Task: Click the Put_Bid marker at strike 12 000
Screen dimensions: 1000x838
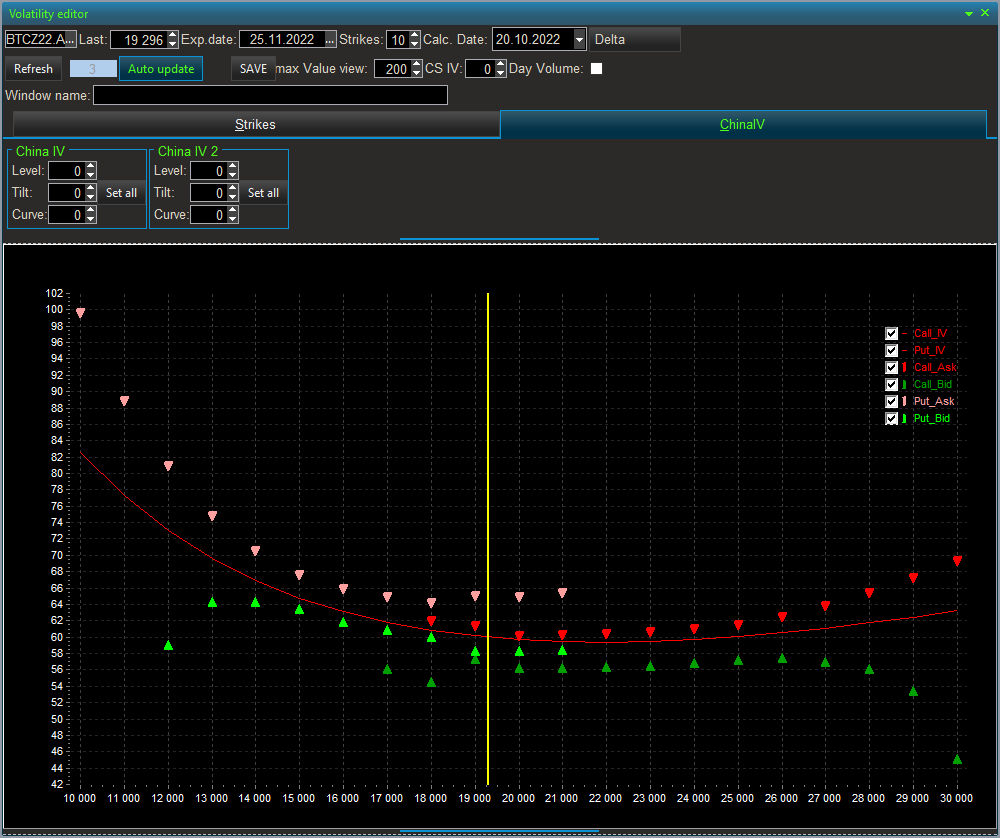Action: 168,645
